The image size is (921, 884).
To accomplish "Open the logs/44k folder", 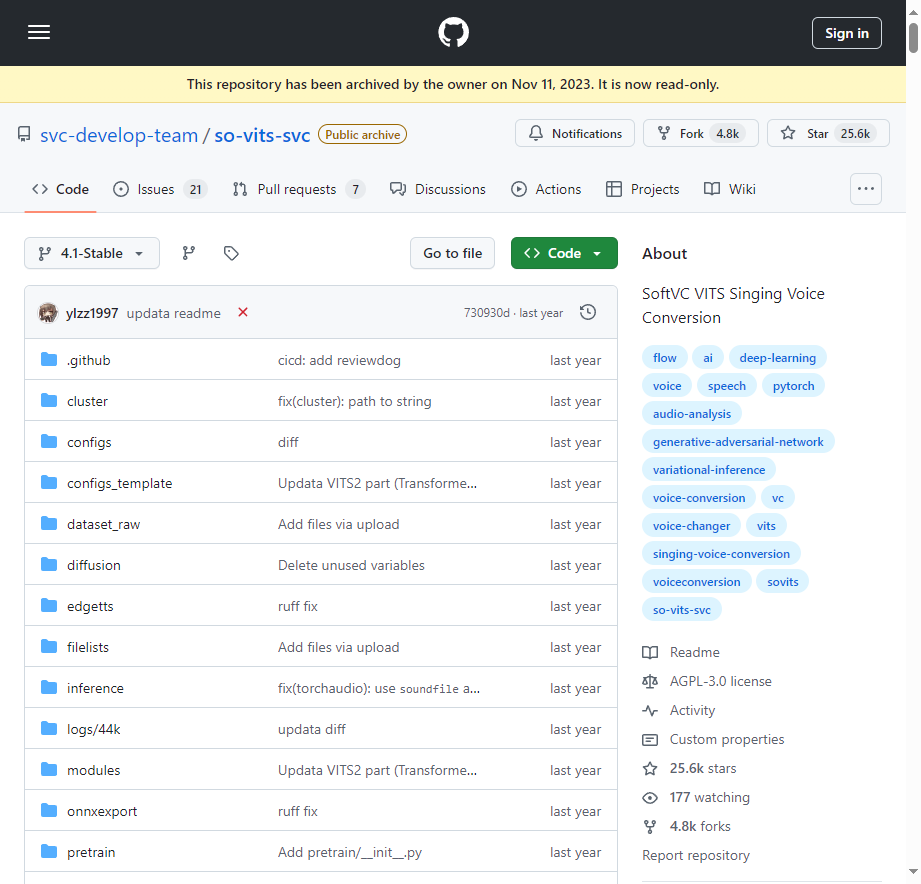I will 93,730.
